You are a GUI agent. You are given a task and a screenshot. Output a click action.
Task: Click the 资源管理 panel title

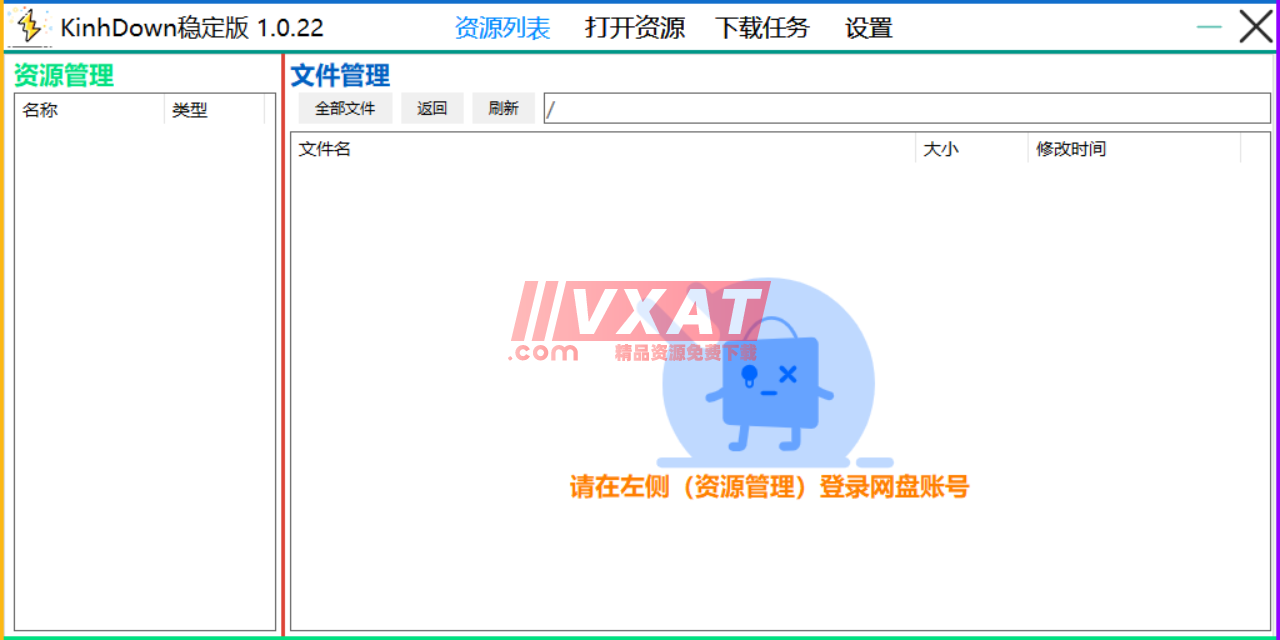[61, 75]
